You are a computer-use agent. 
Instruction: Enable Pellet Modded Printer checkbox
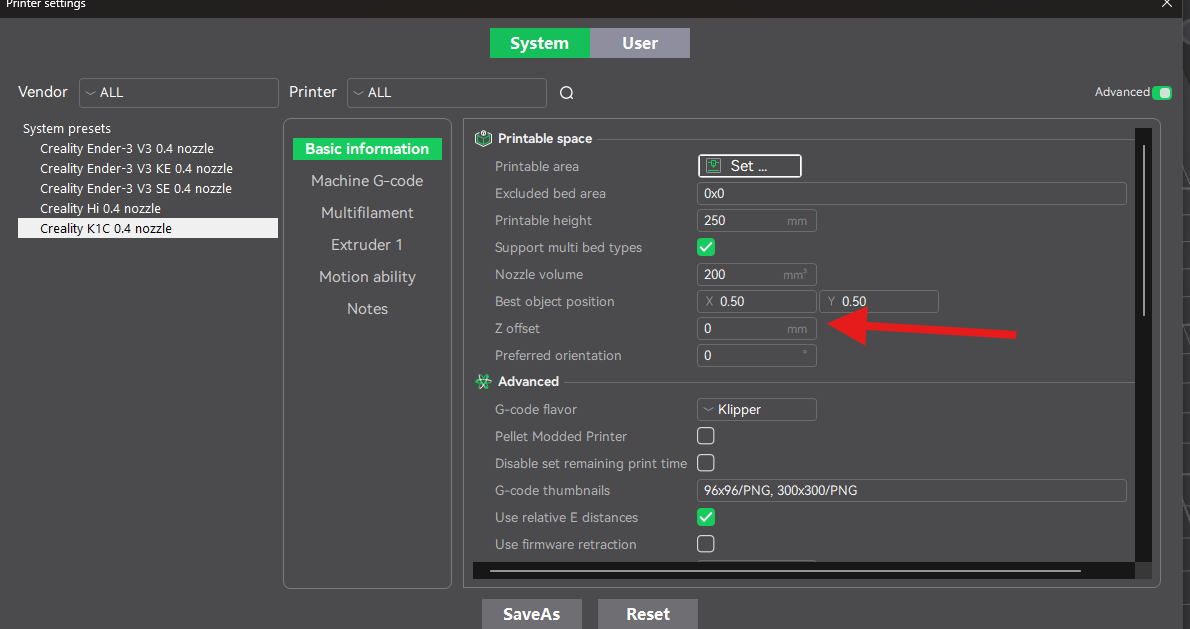pos(706,436)
